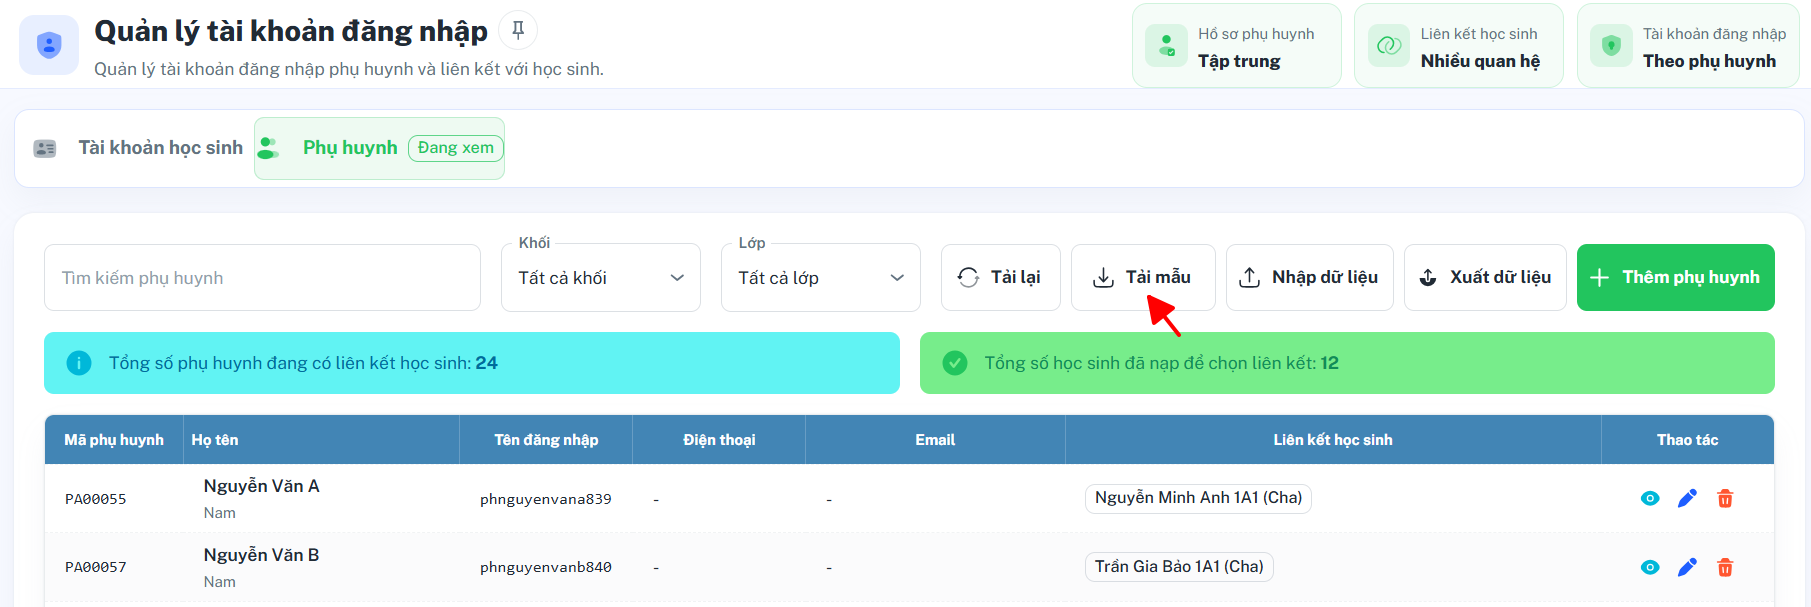The width and height of the screenshot is (1811, 607).
Task: Click the Email column header
Action: pos(935,440)
